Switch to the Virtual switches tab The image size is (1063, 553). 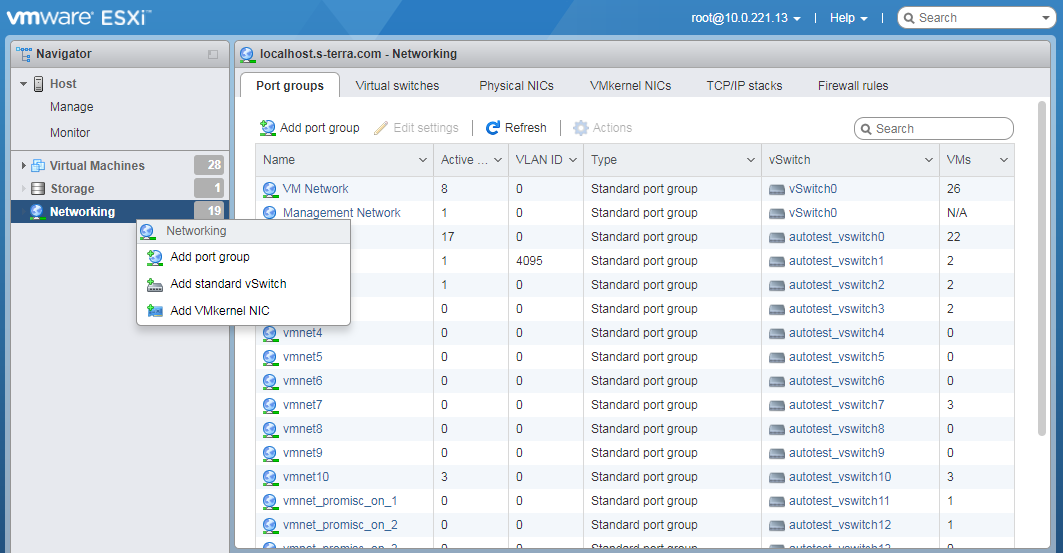pyautogui.click(x=397, y=86)
